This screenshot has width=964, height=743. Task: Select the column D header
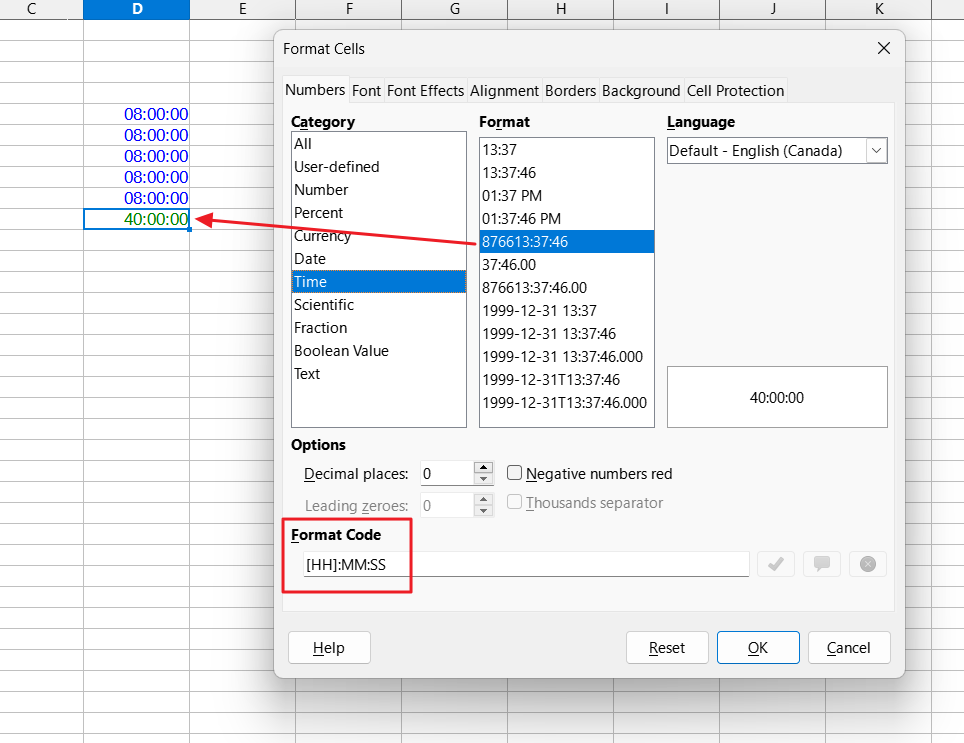pyautogui.click(x=136, y=10)
